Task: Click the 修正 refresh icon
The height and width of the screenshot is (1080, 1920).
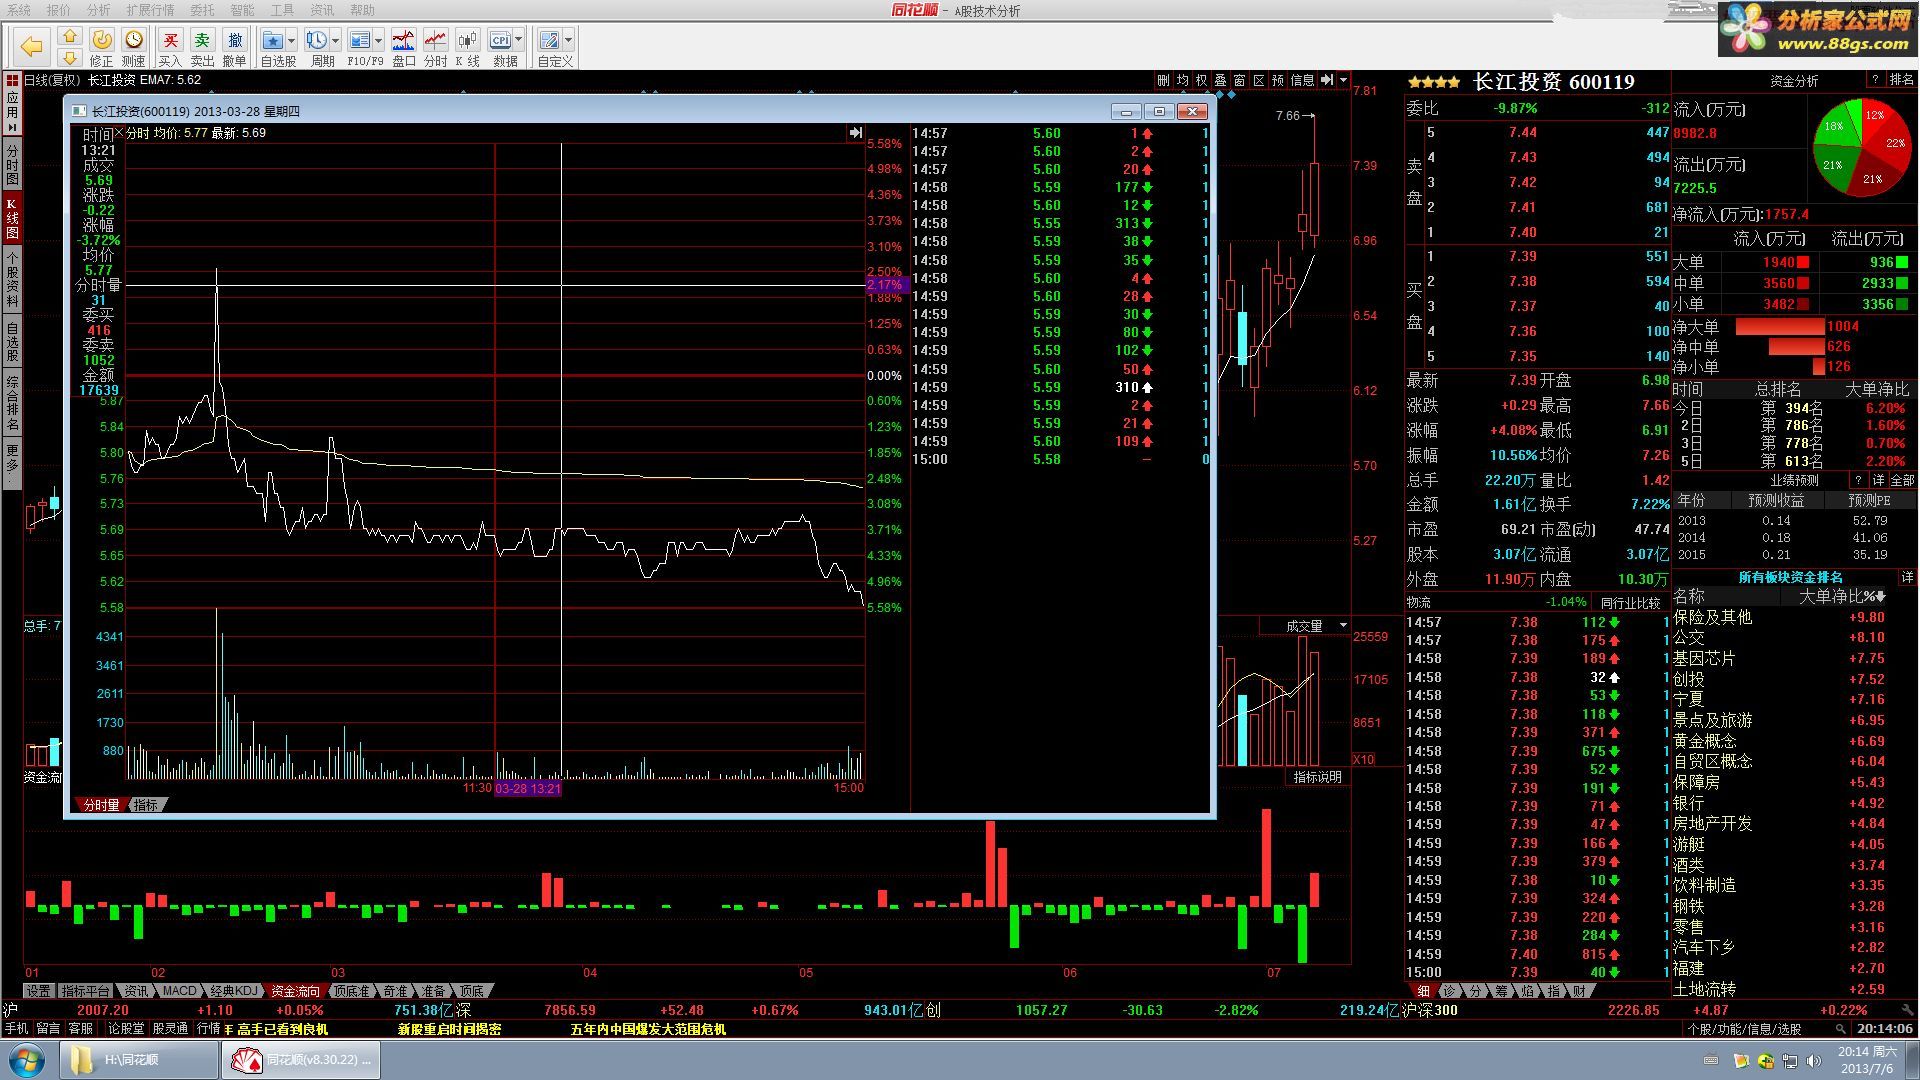Action: point(102,40)
